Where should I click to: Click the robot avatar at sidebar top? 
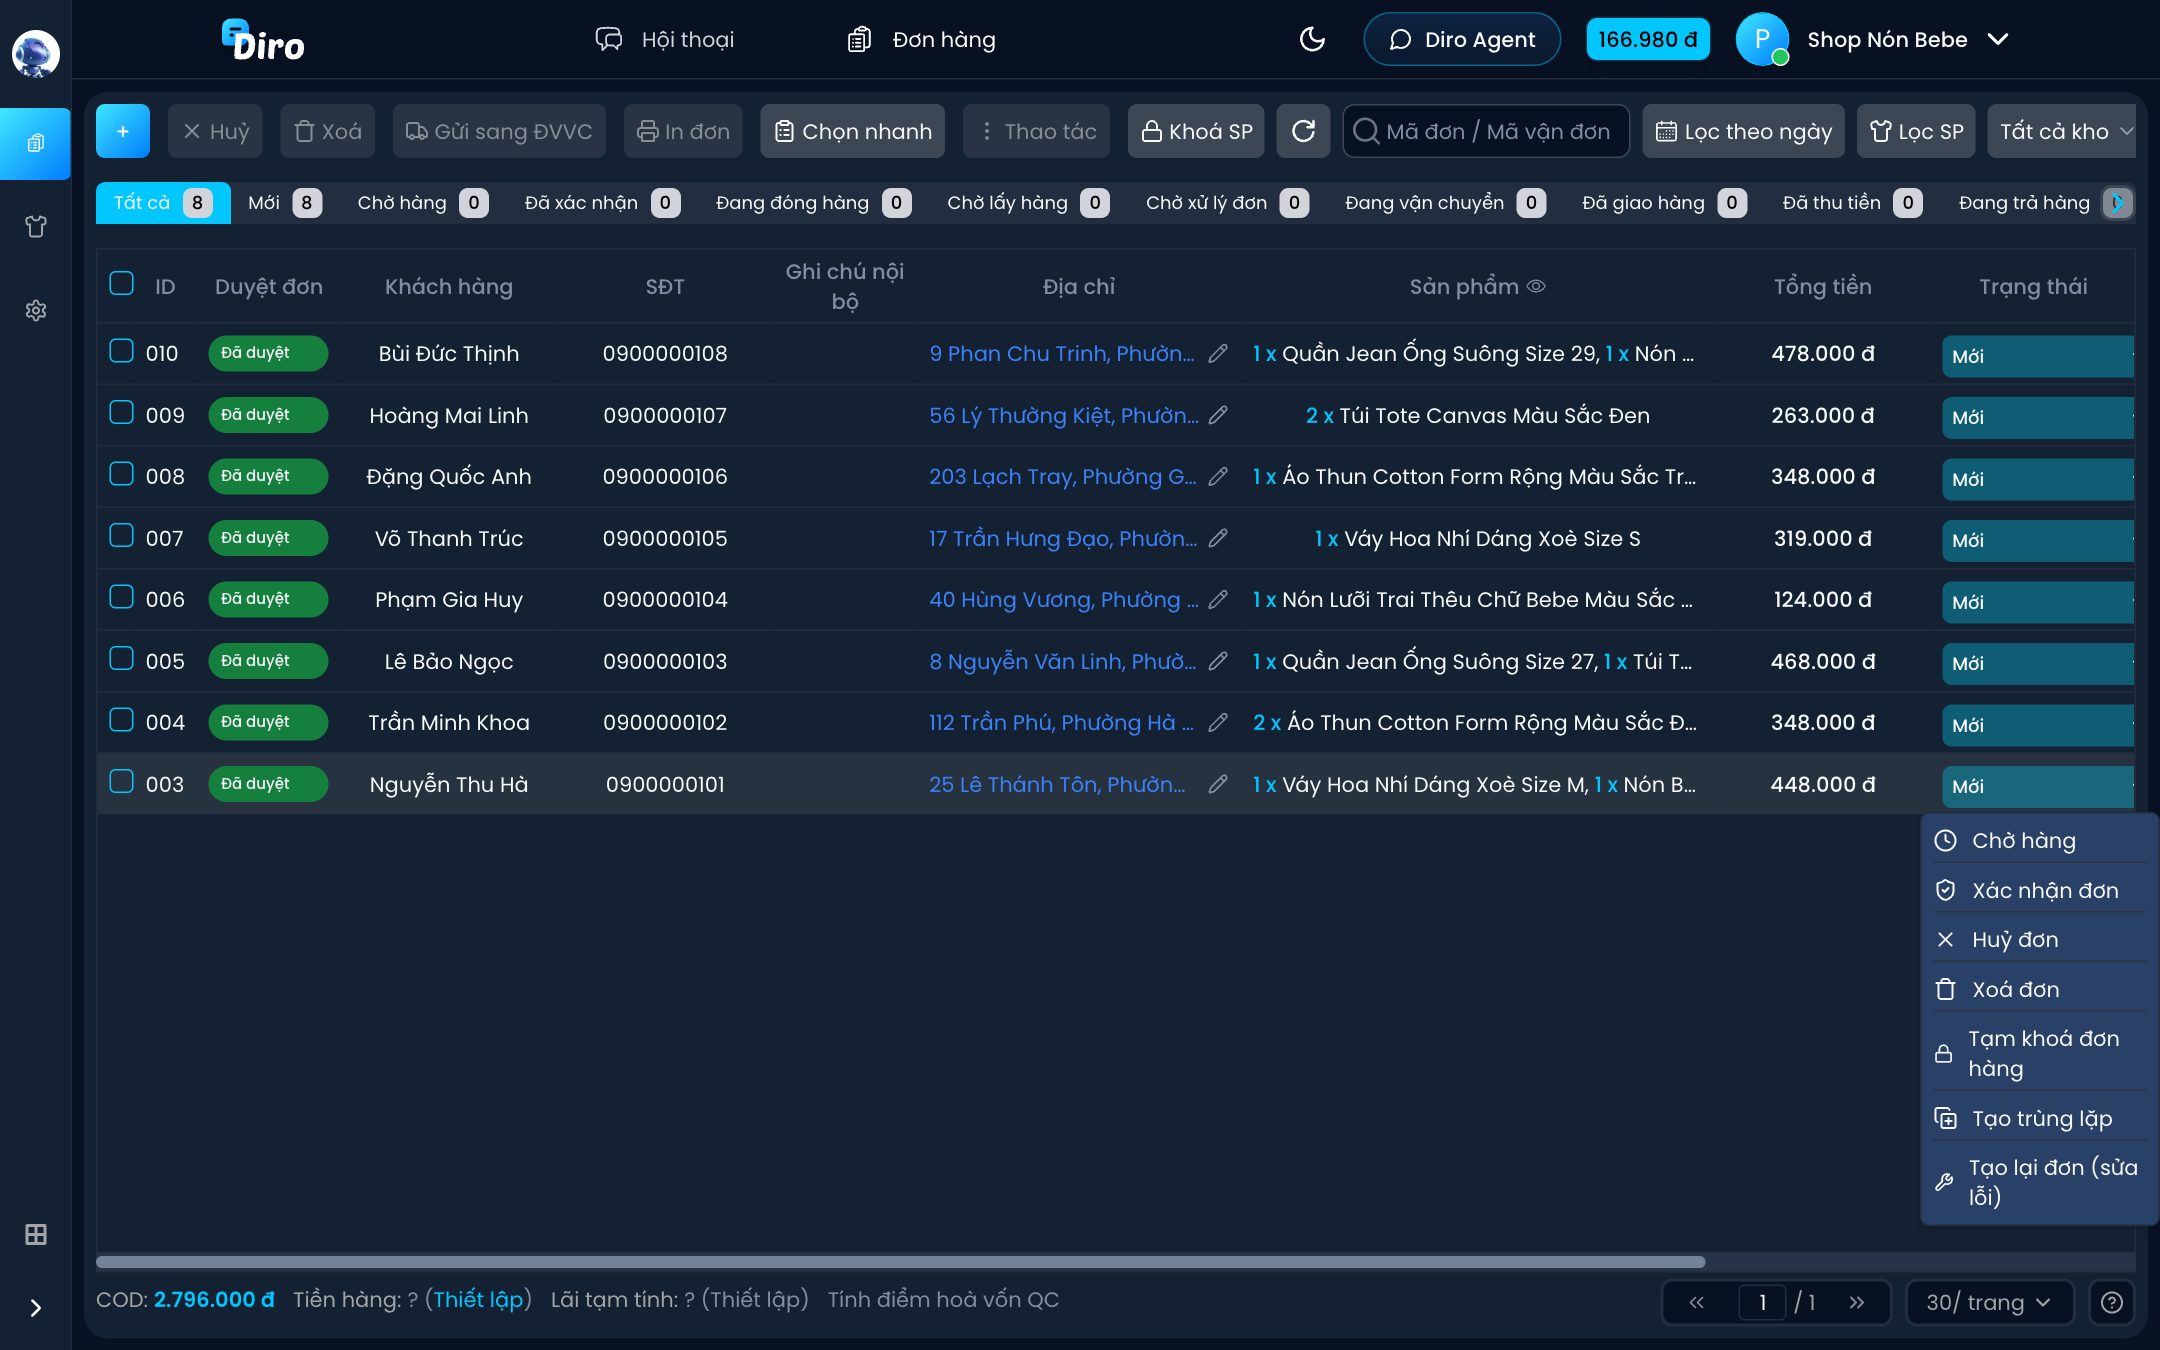[36, 53]
